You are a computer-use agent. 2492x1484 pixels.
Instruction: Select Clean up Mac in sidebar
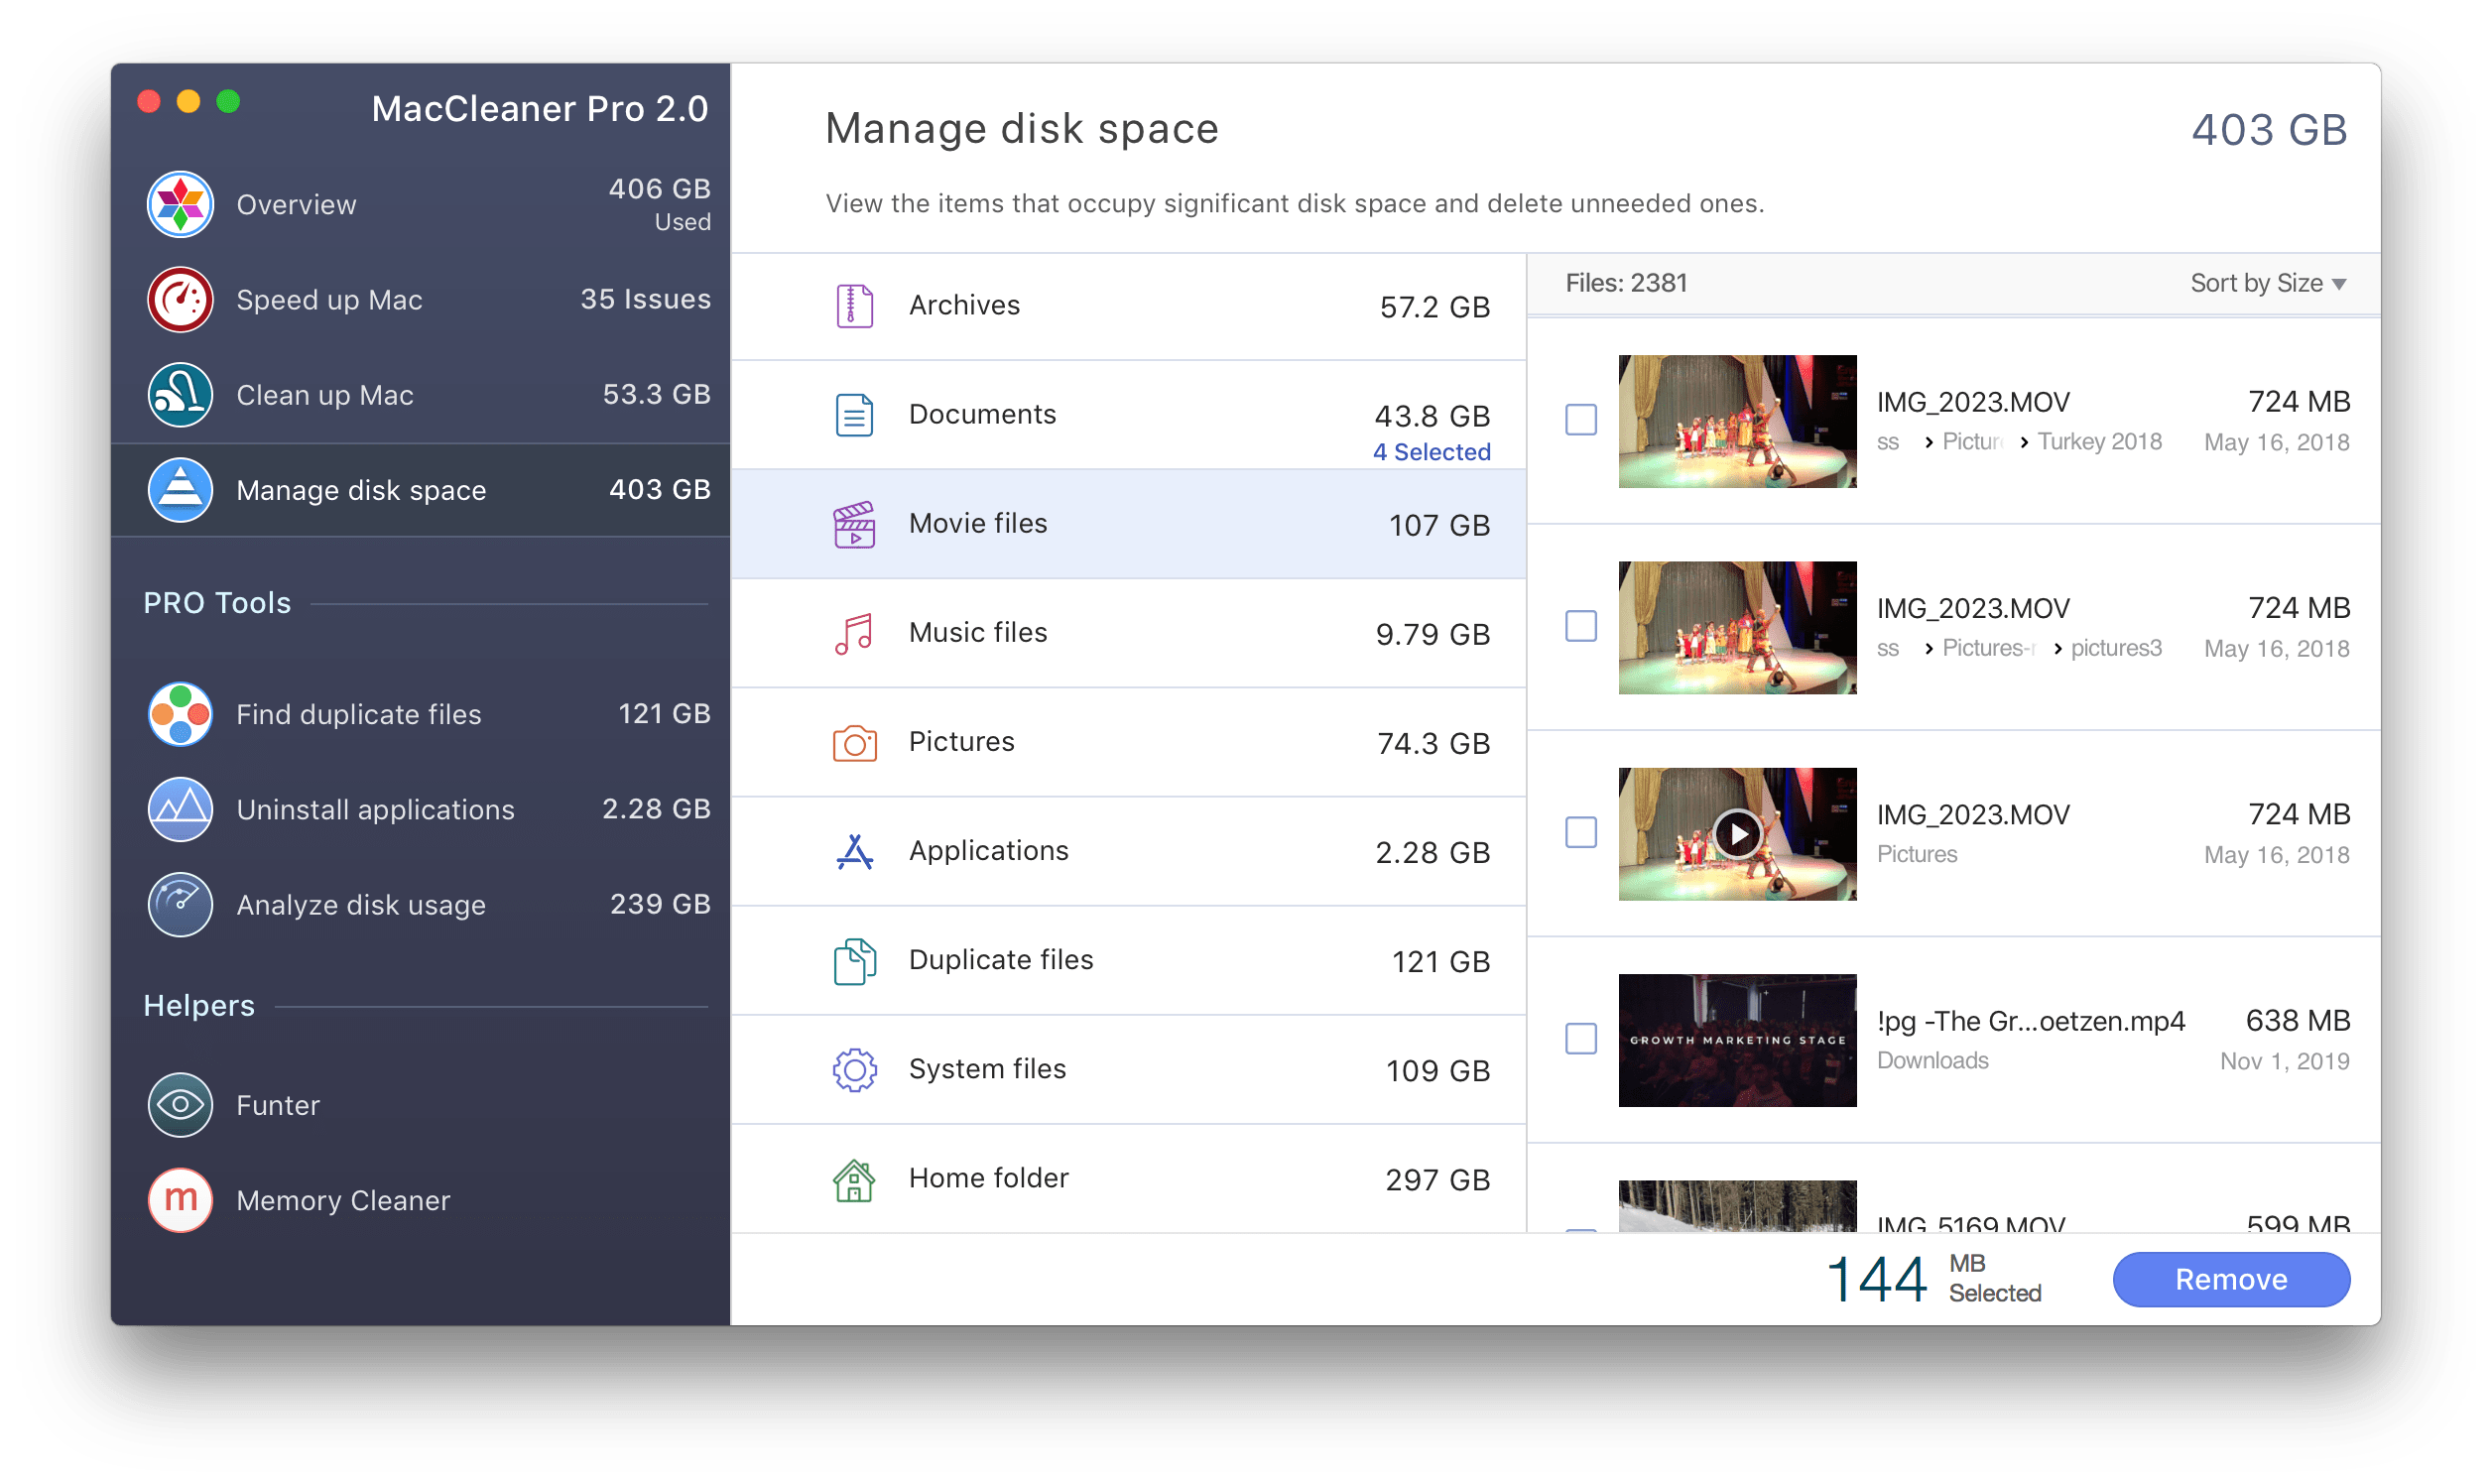421,395
